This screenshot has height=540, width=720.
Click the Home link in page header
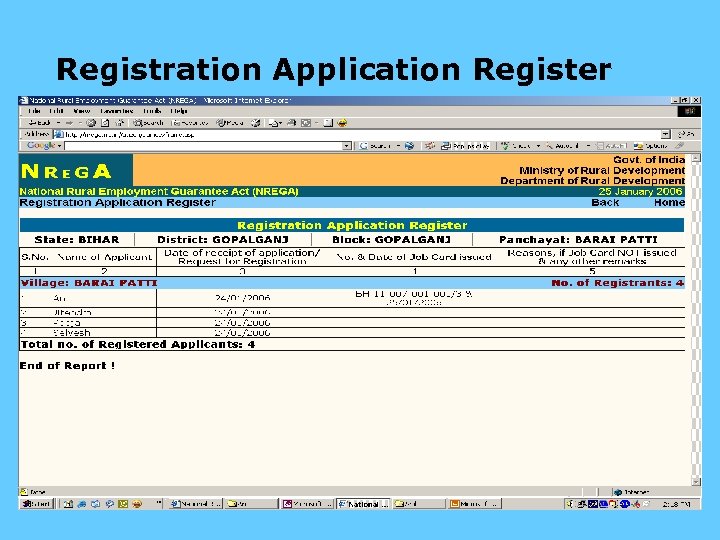click(x=669, y=202)
